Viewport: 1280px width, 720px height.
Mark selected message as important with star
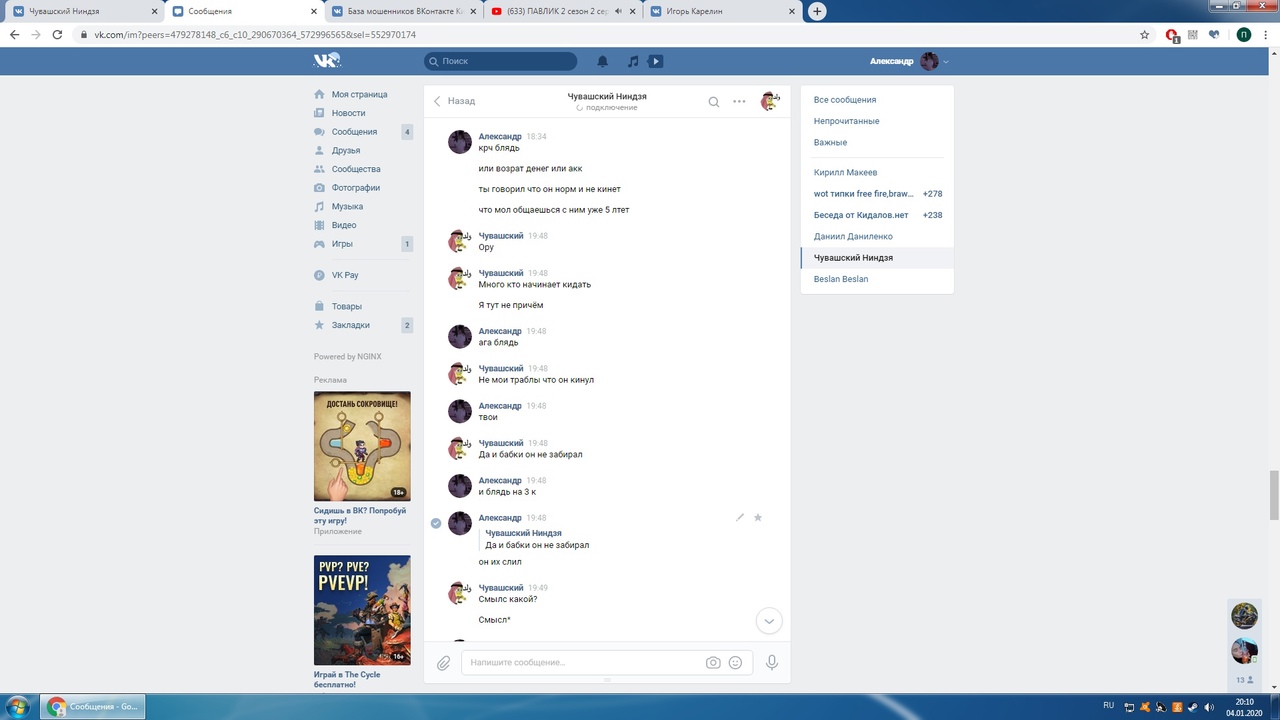757,517
